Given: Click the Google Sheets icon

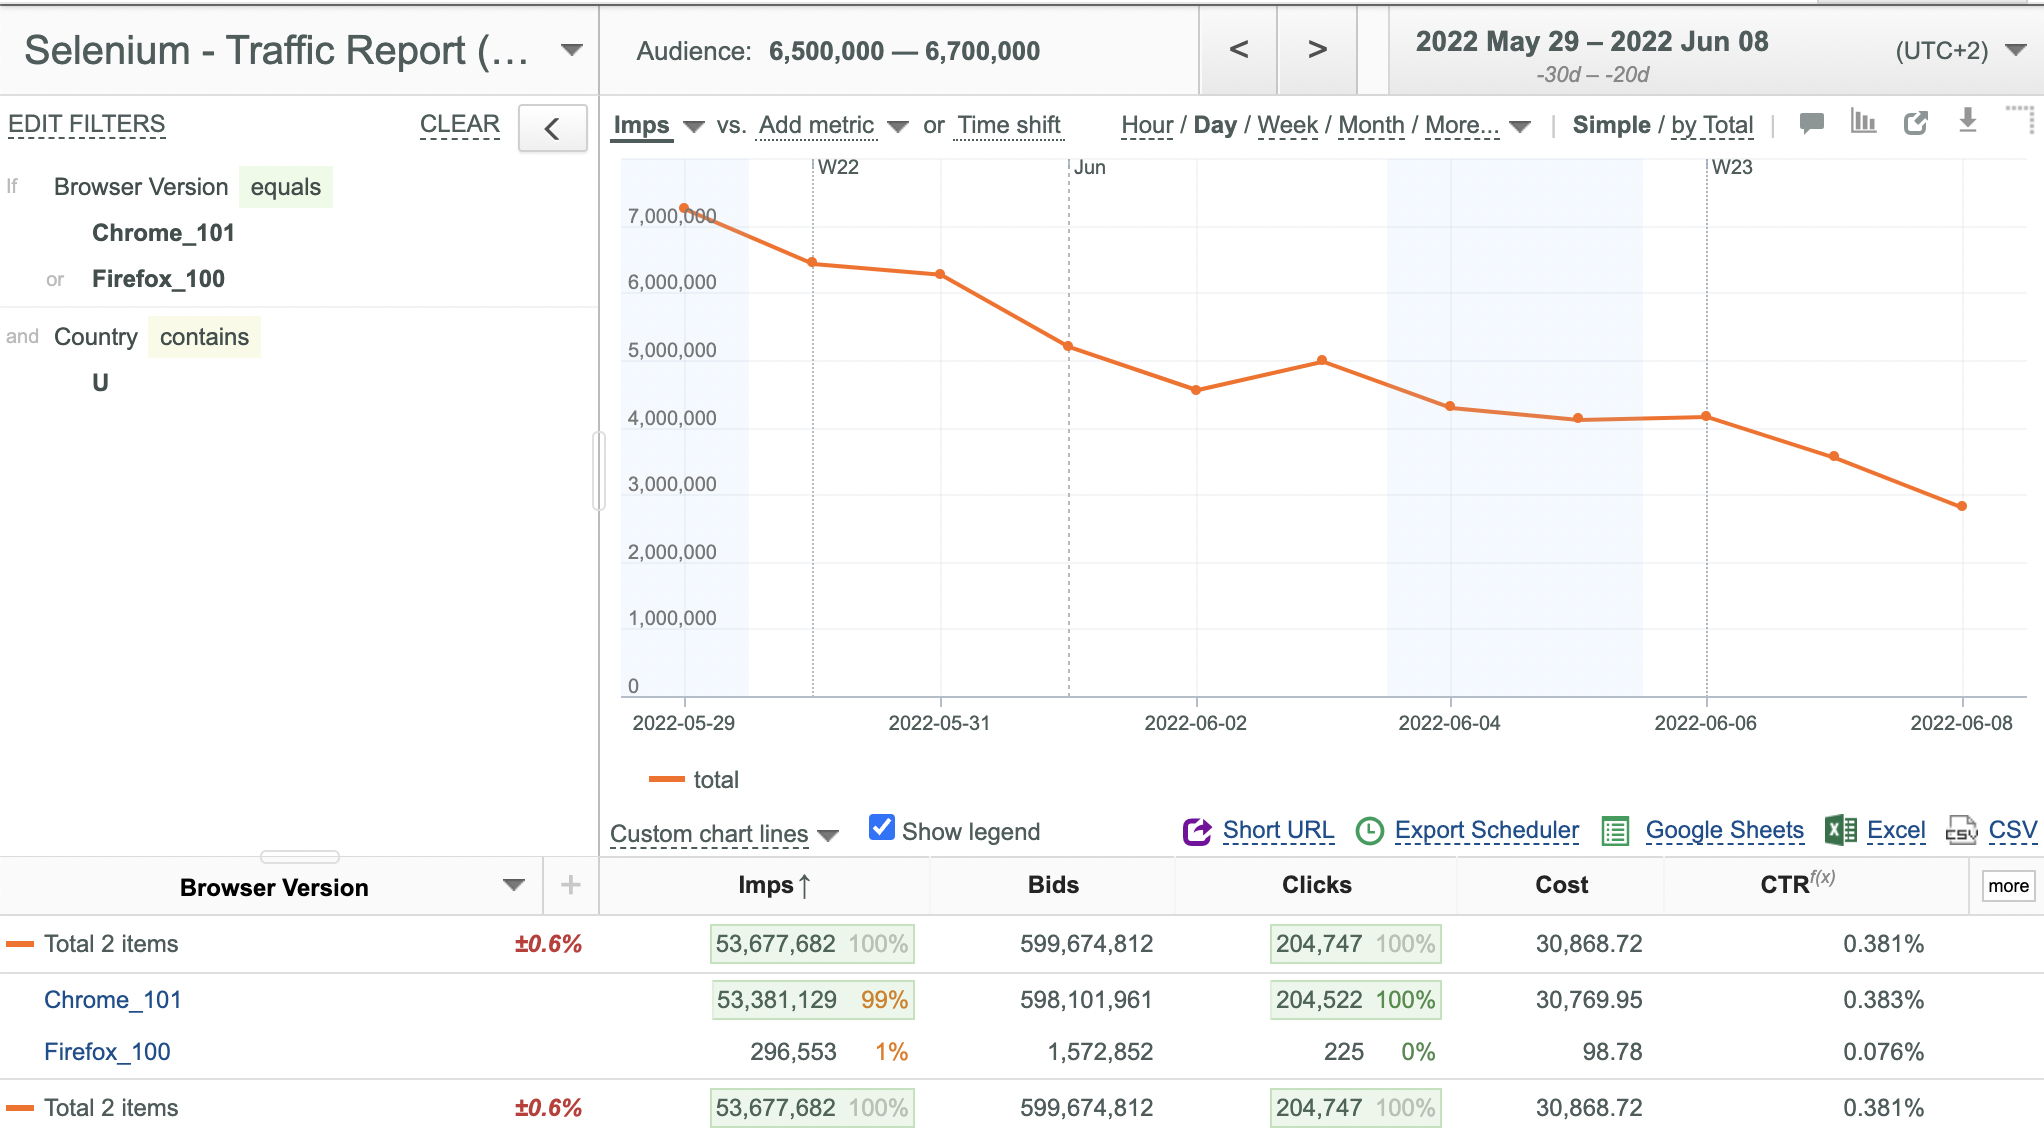Looking at the screenshot, I should [x=1615, y=831].
